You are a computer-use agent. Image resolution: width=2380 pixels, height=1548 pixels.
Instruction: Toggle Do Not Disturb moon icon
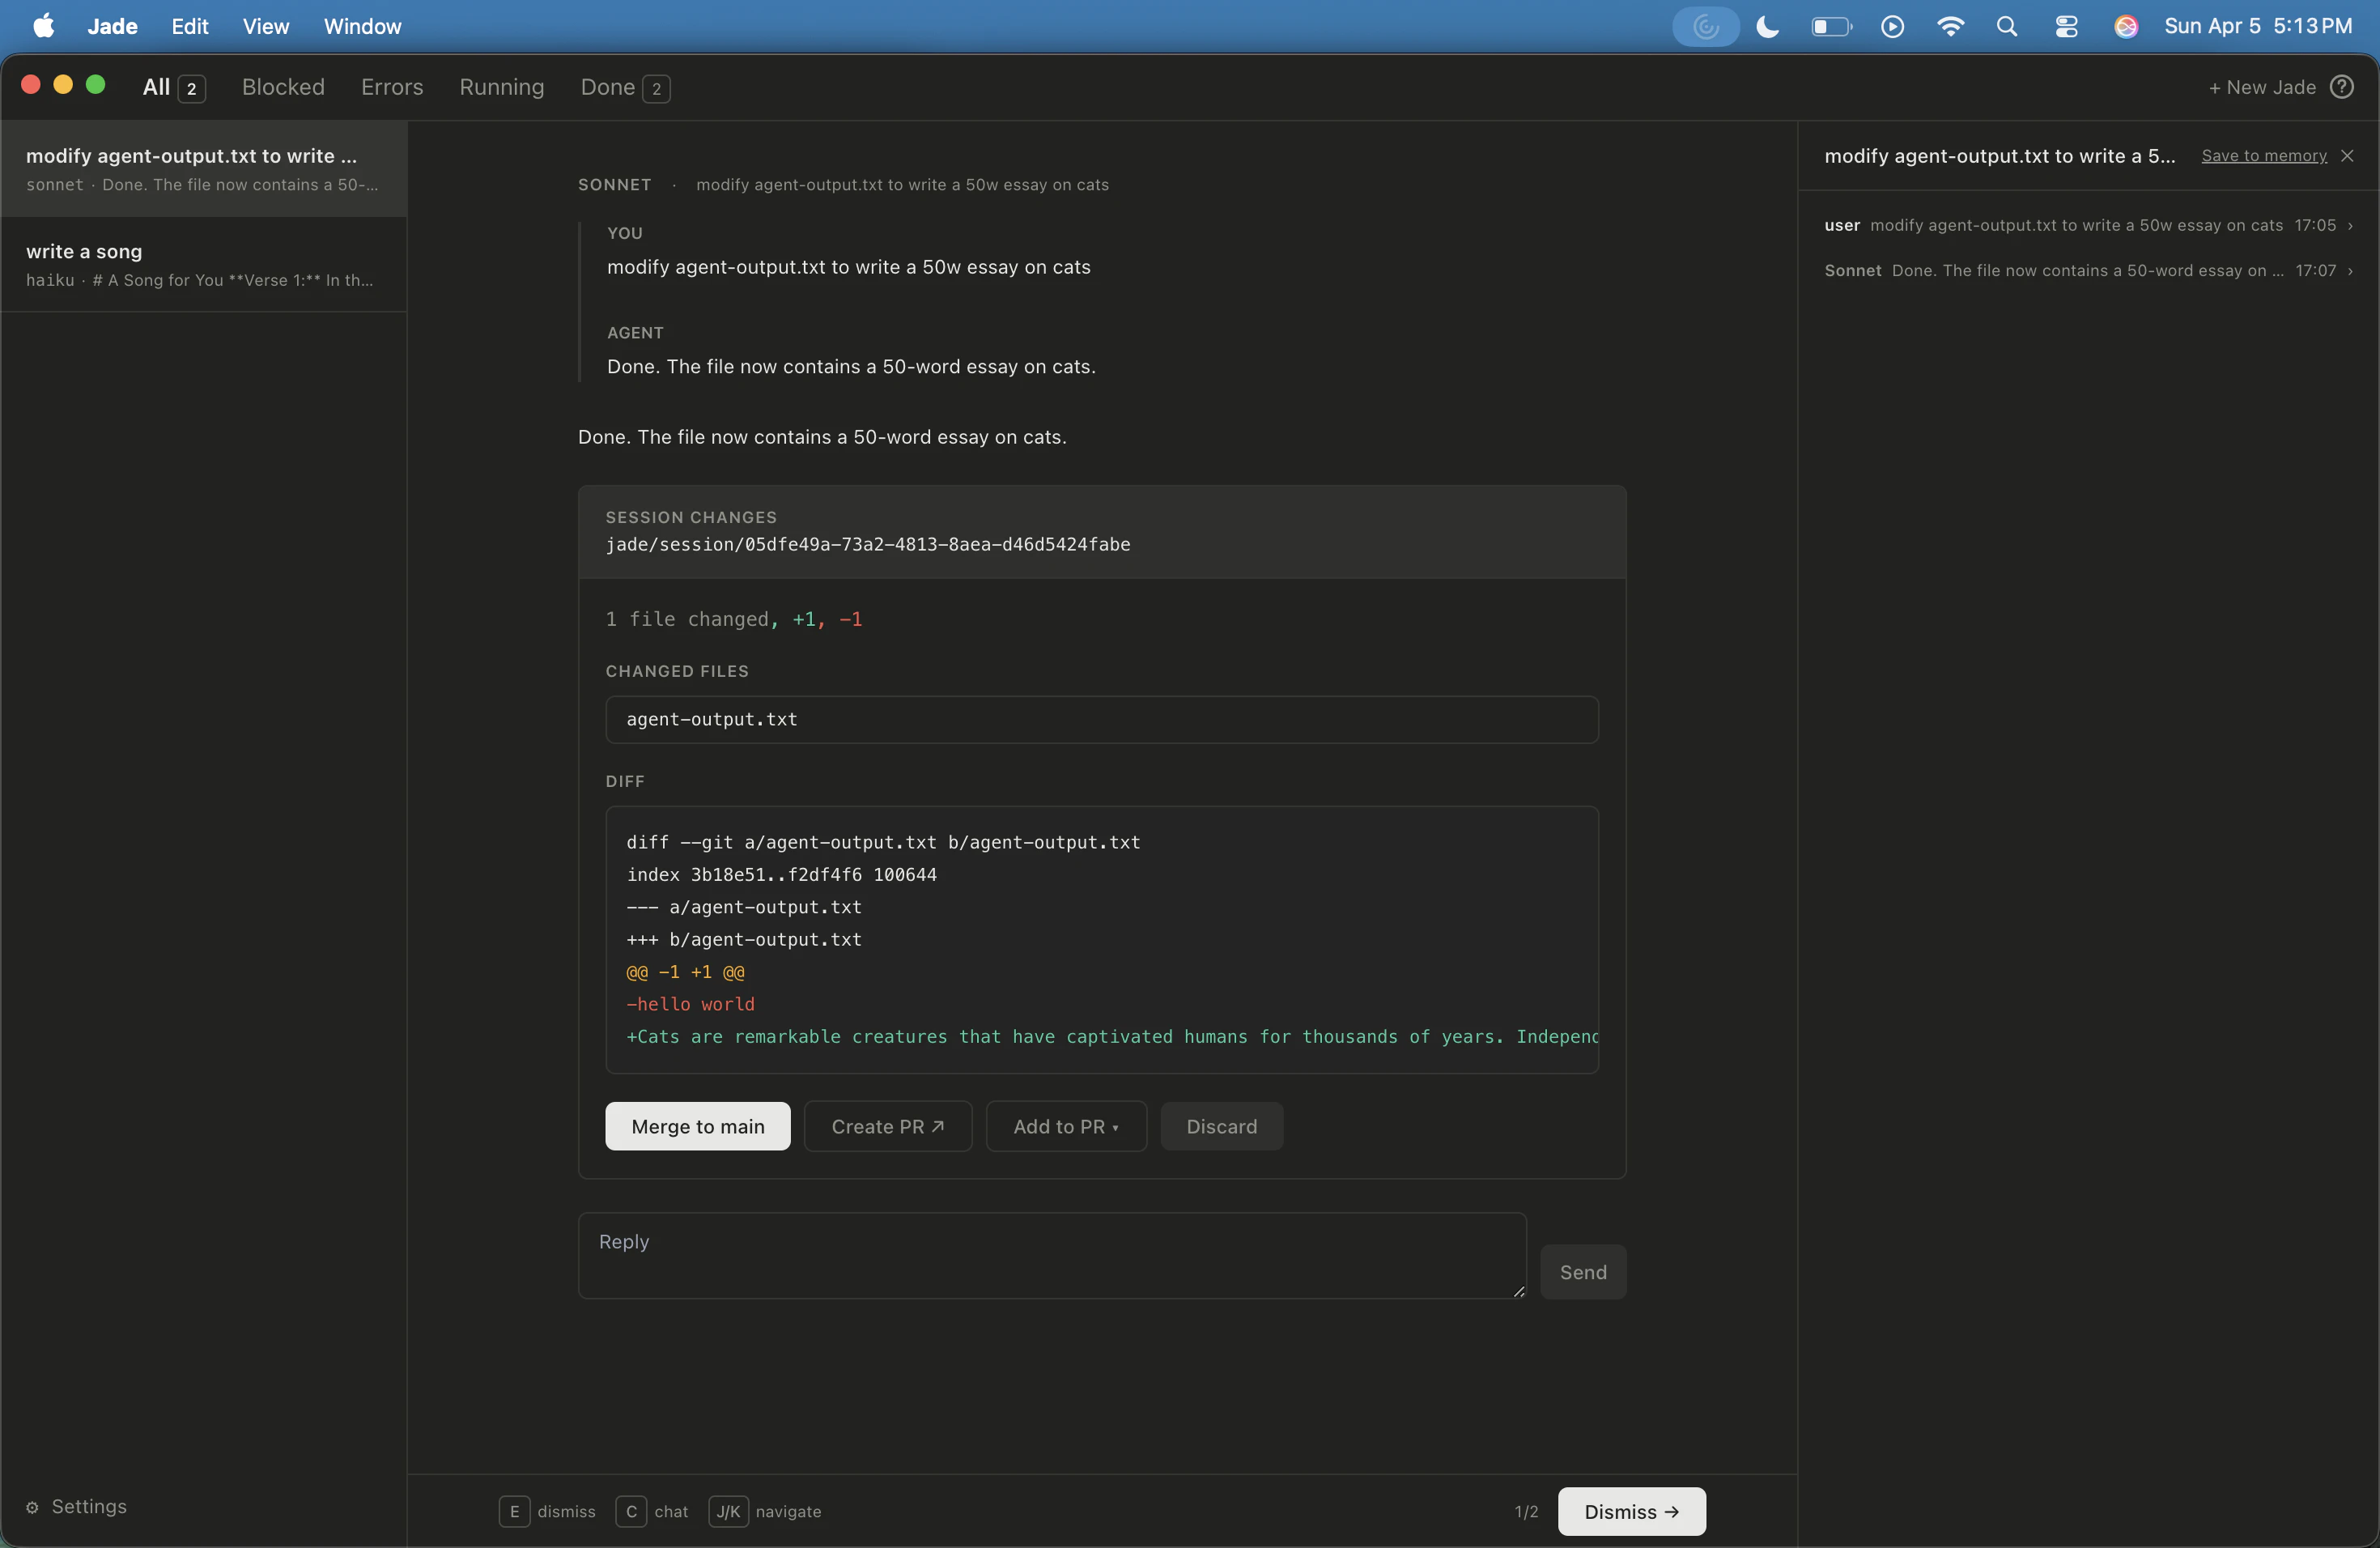point(1767,27)
